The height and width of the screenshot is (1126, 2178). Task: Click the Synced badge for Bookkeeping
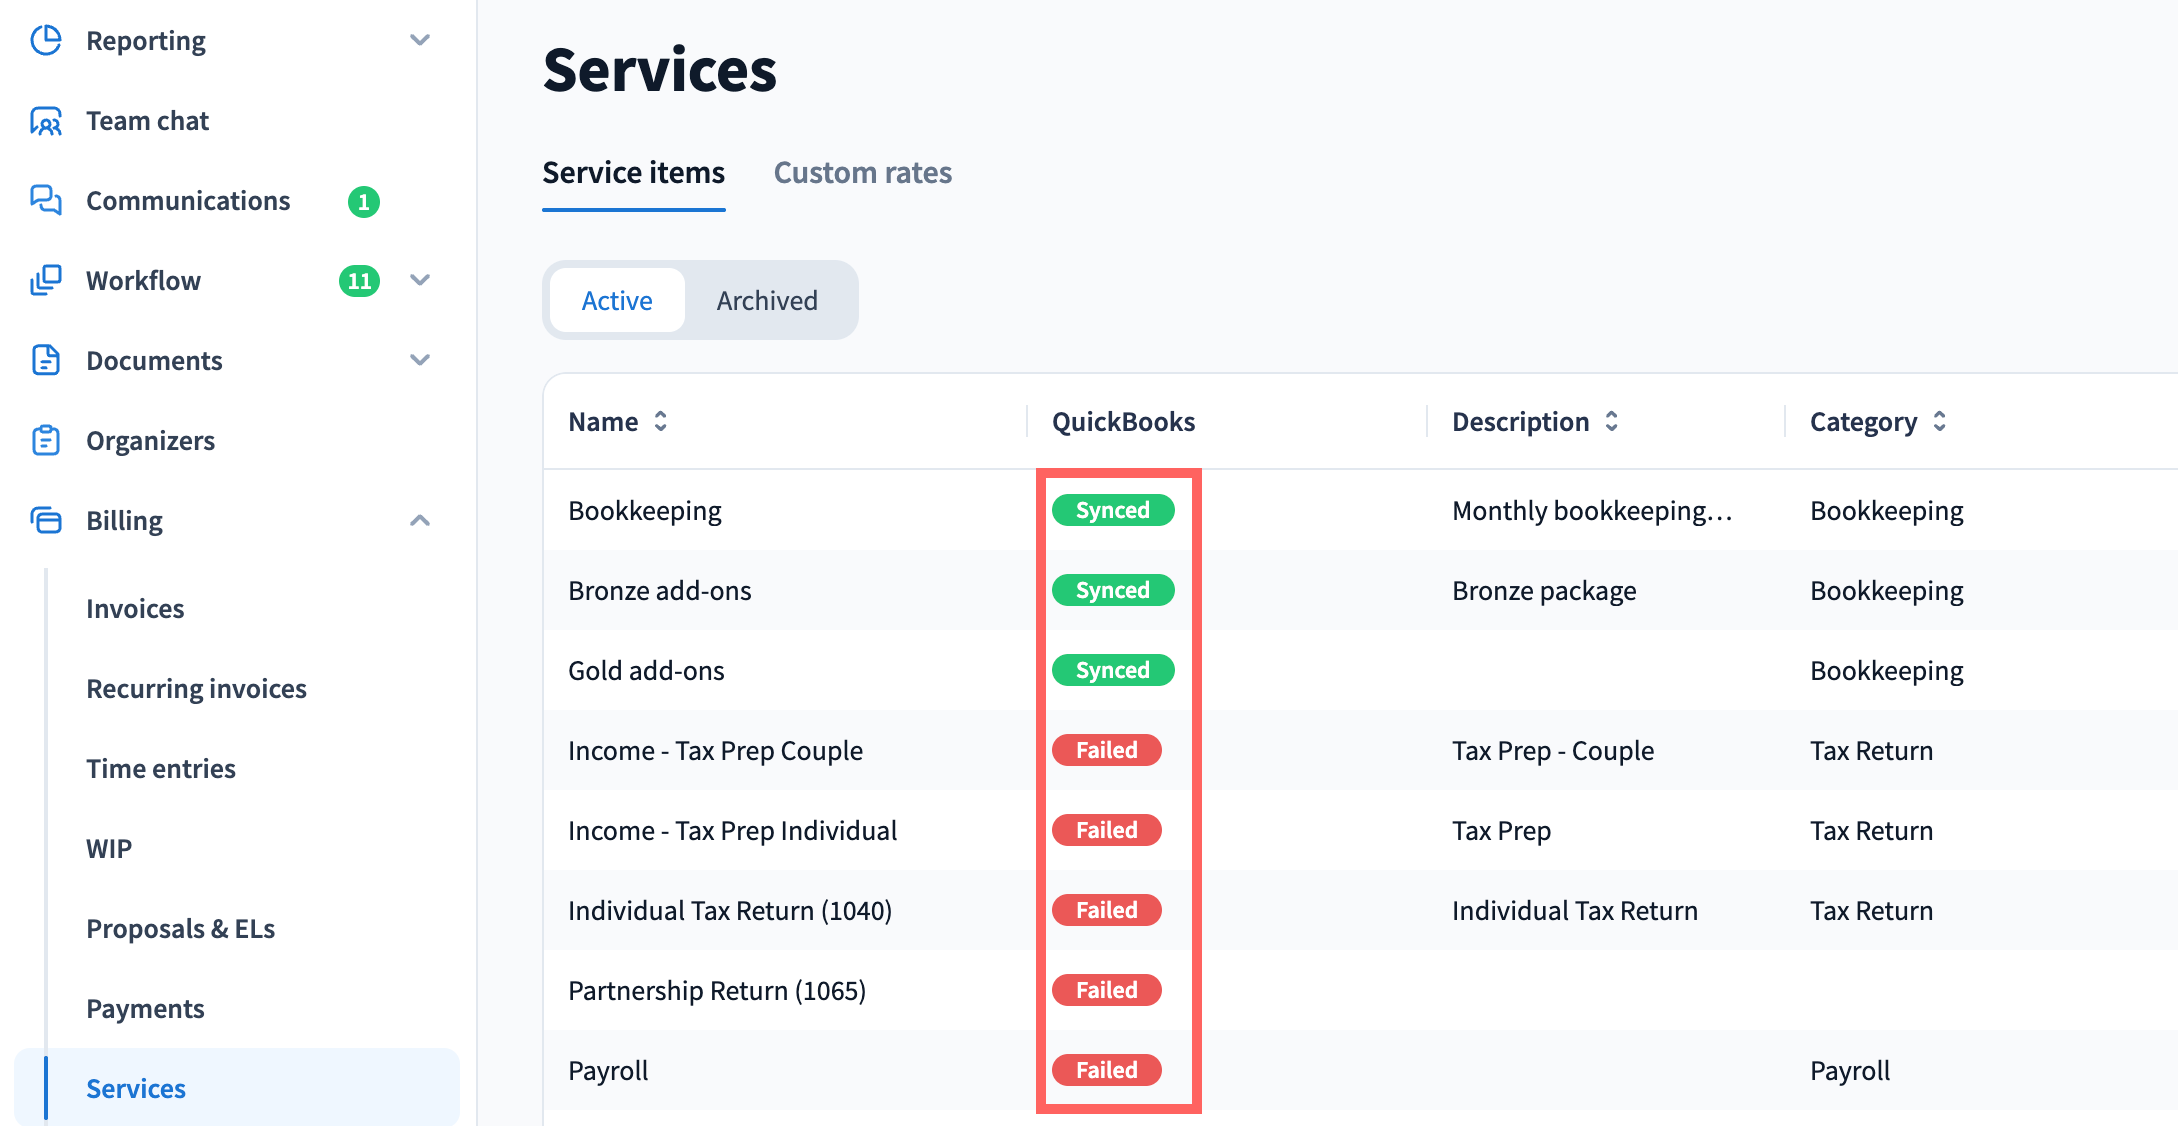[1112, 510]
